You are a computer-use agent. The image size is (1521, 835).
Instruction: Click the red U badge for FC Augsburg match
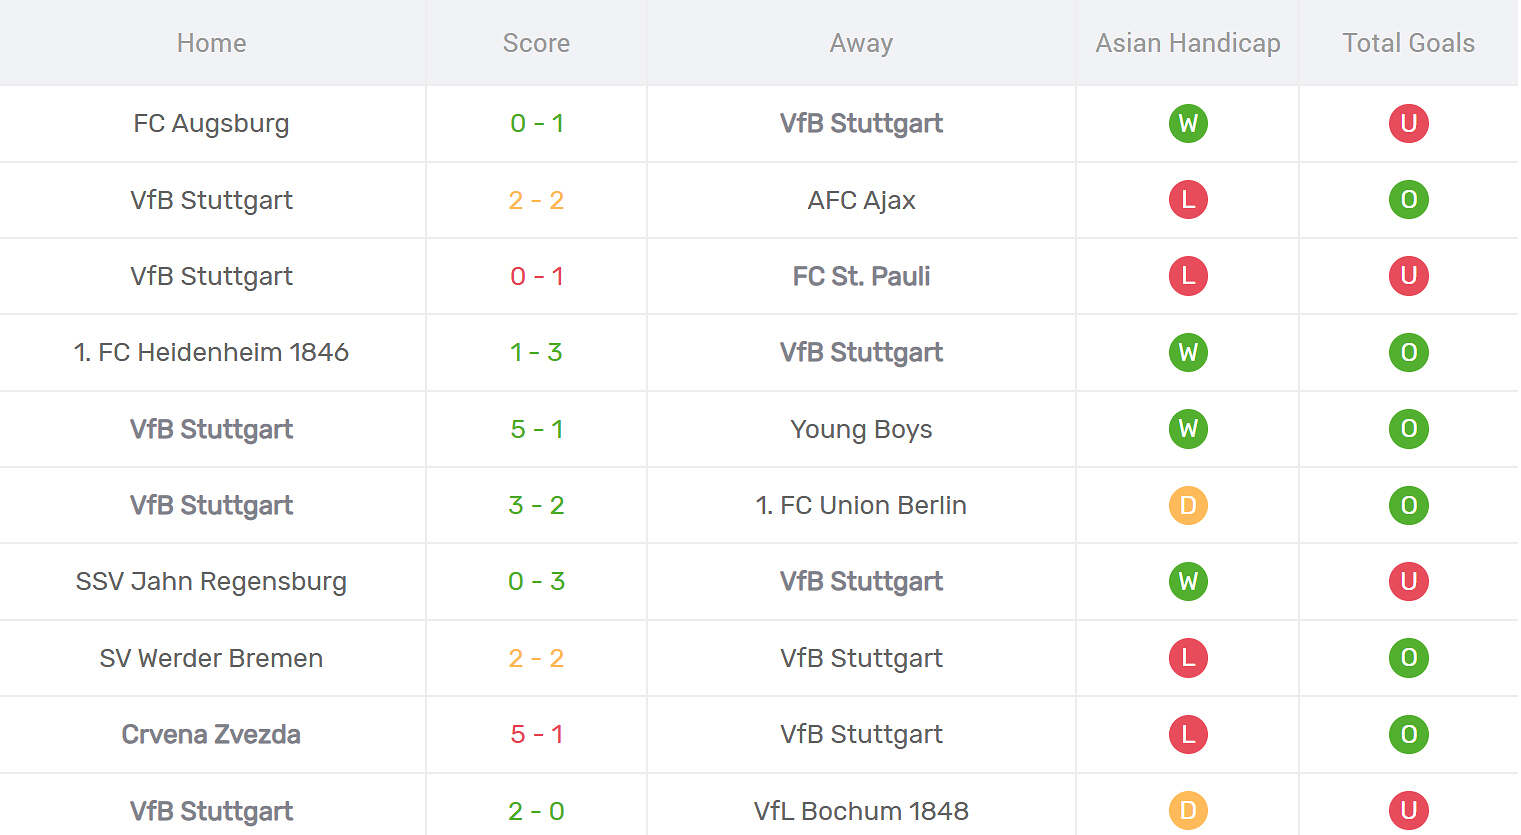click(1408, 123)
